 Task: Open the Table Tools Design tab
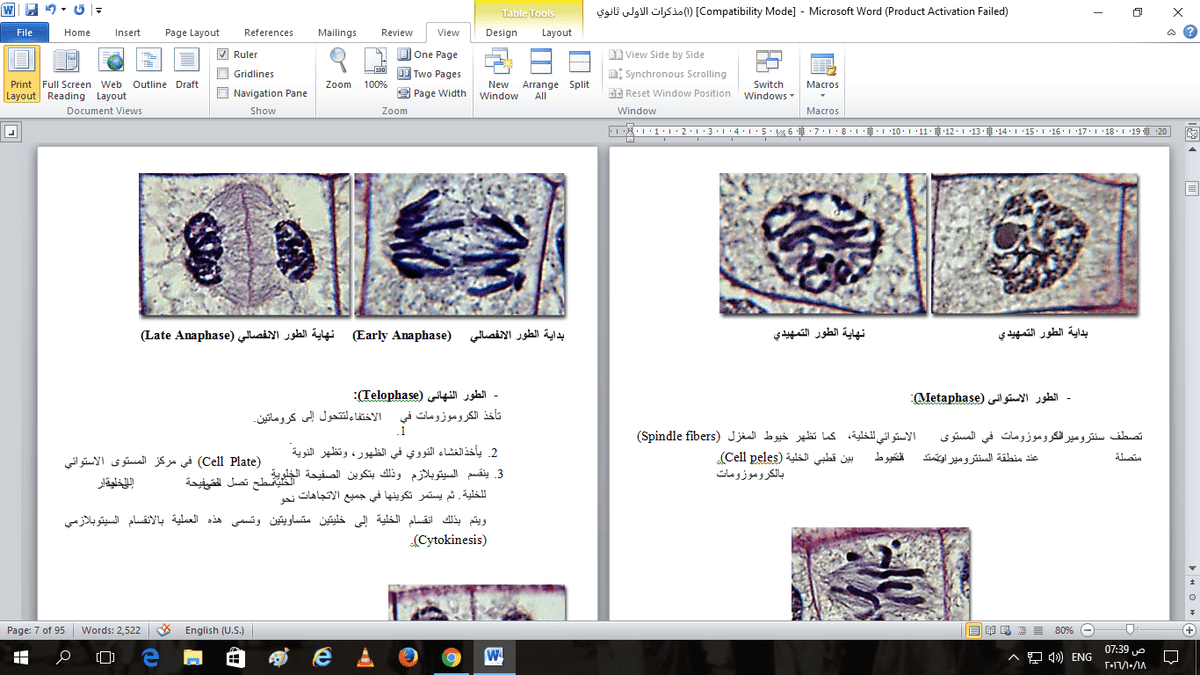coord(501,32)
